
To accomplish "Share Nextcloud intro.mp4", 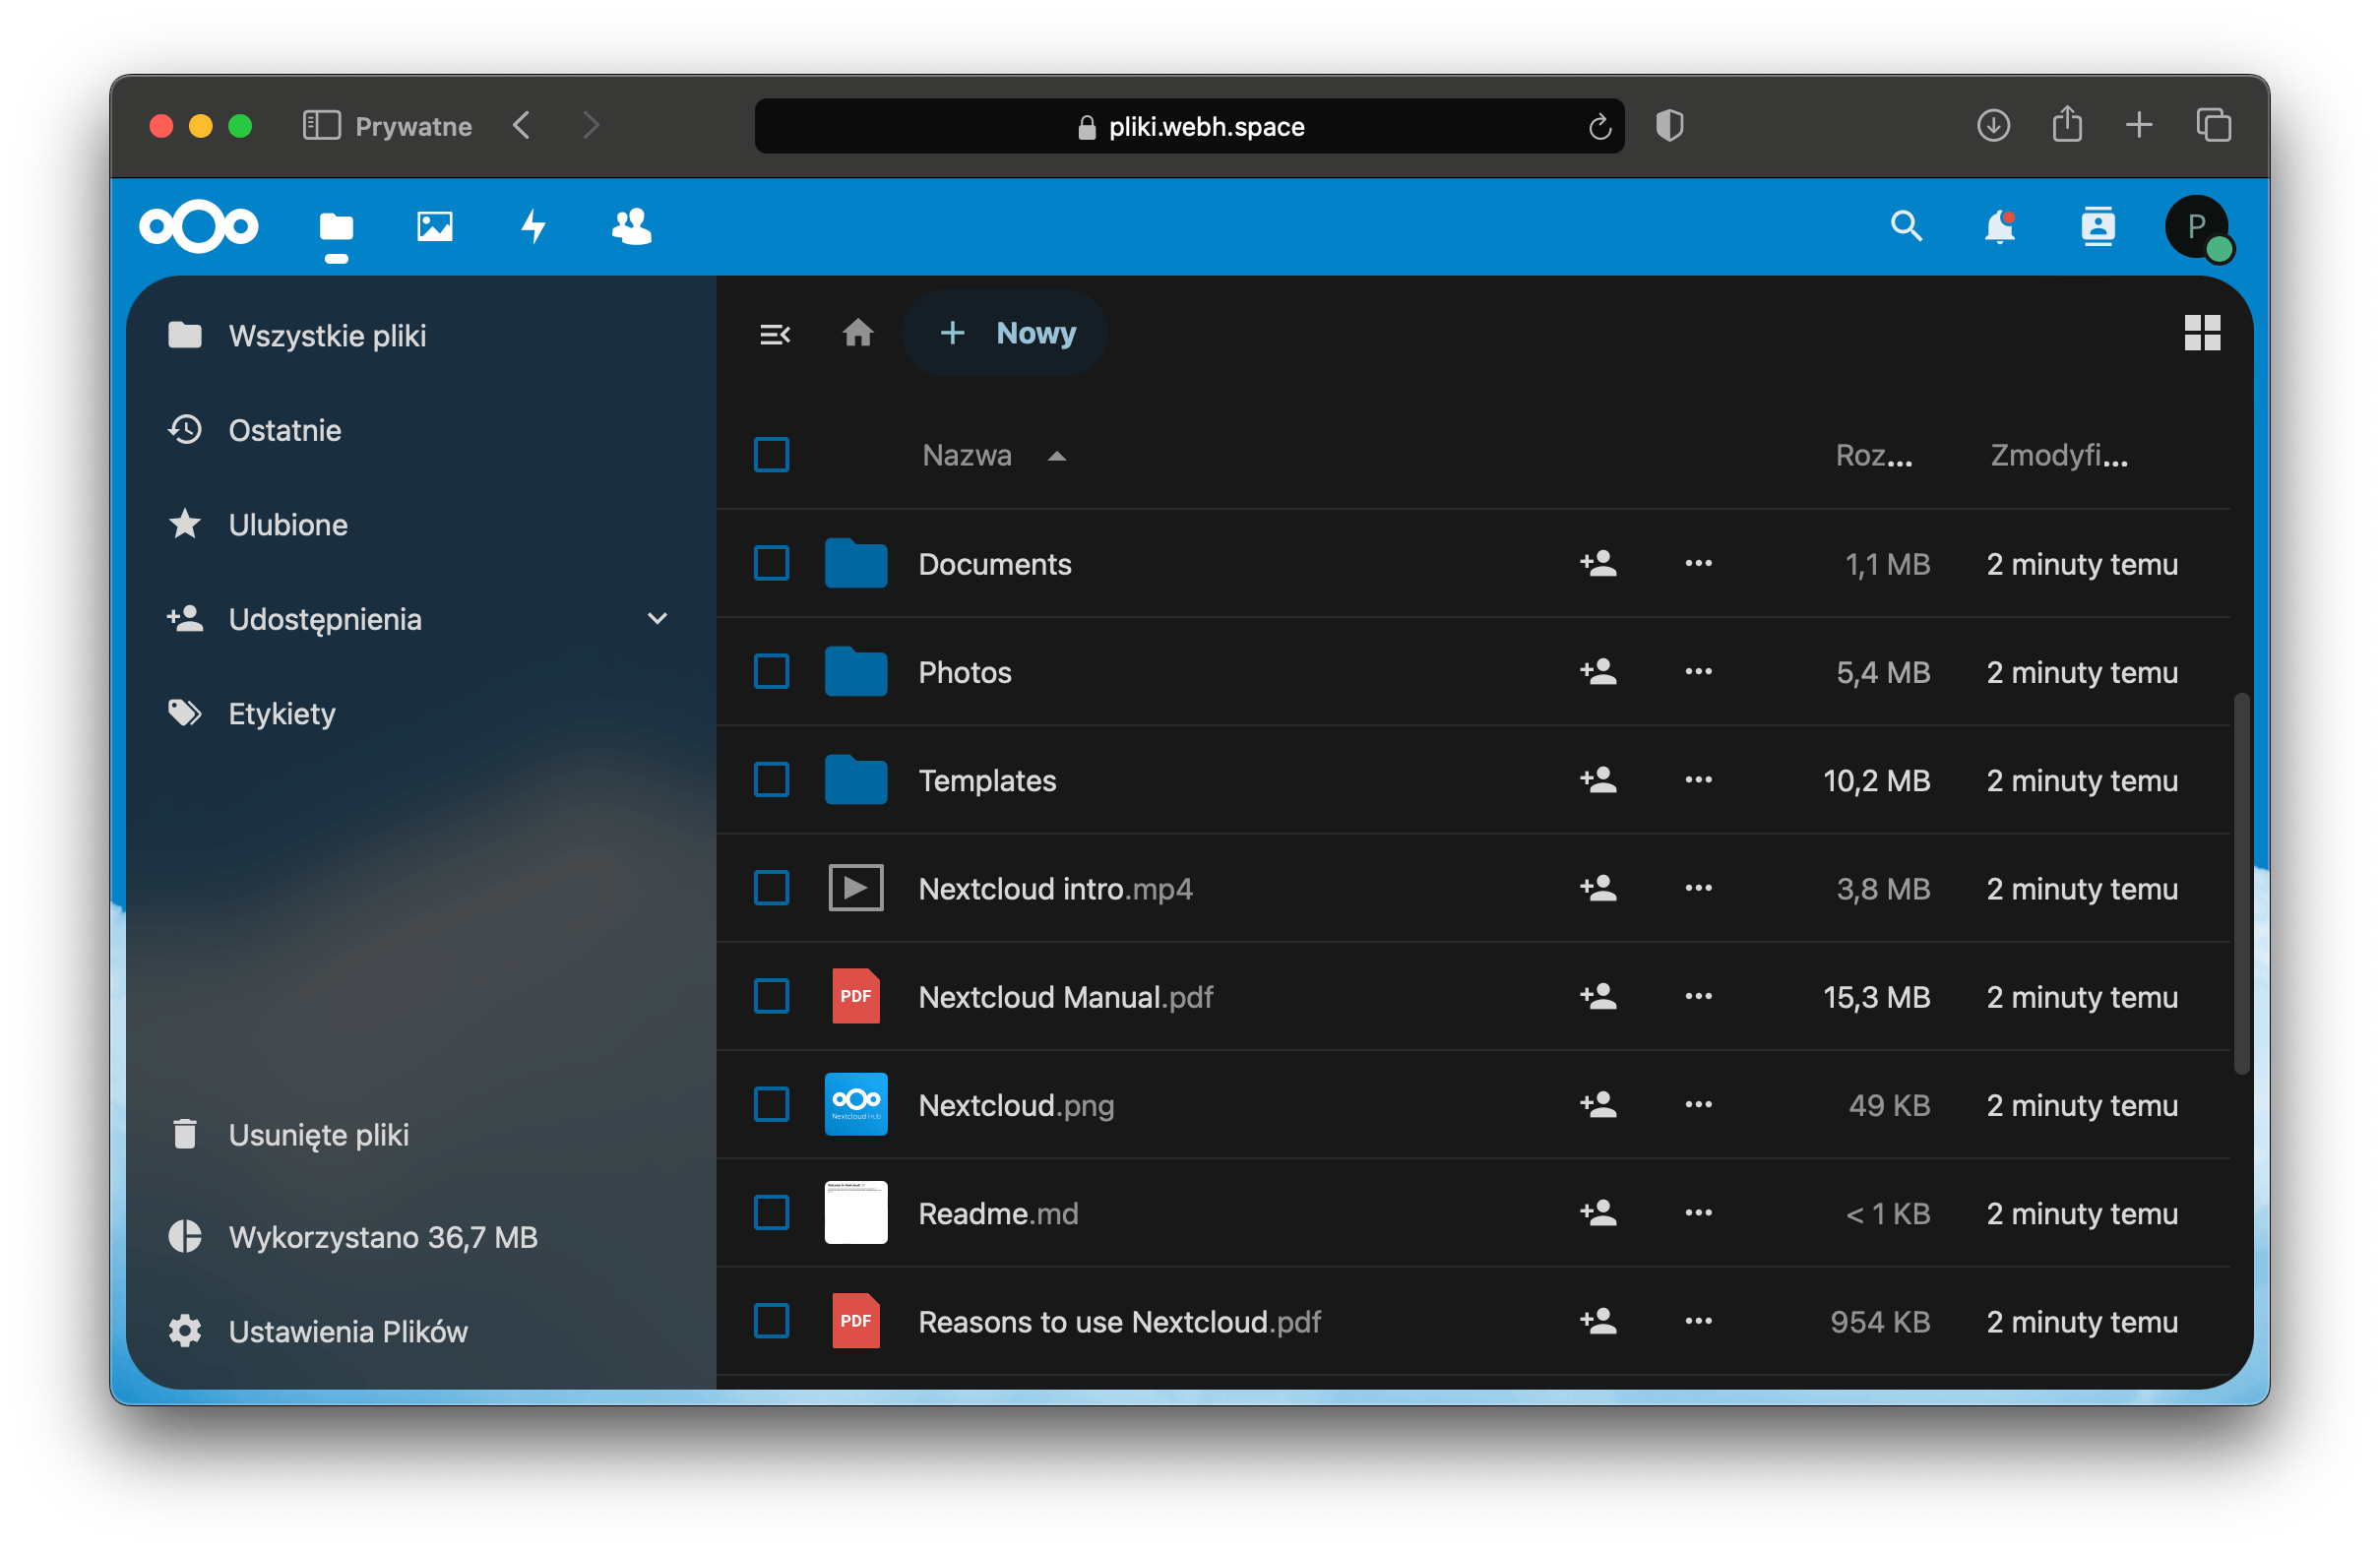I will [x=1598, y=888].
